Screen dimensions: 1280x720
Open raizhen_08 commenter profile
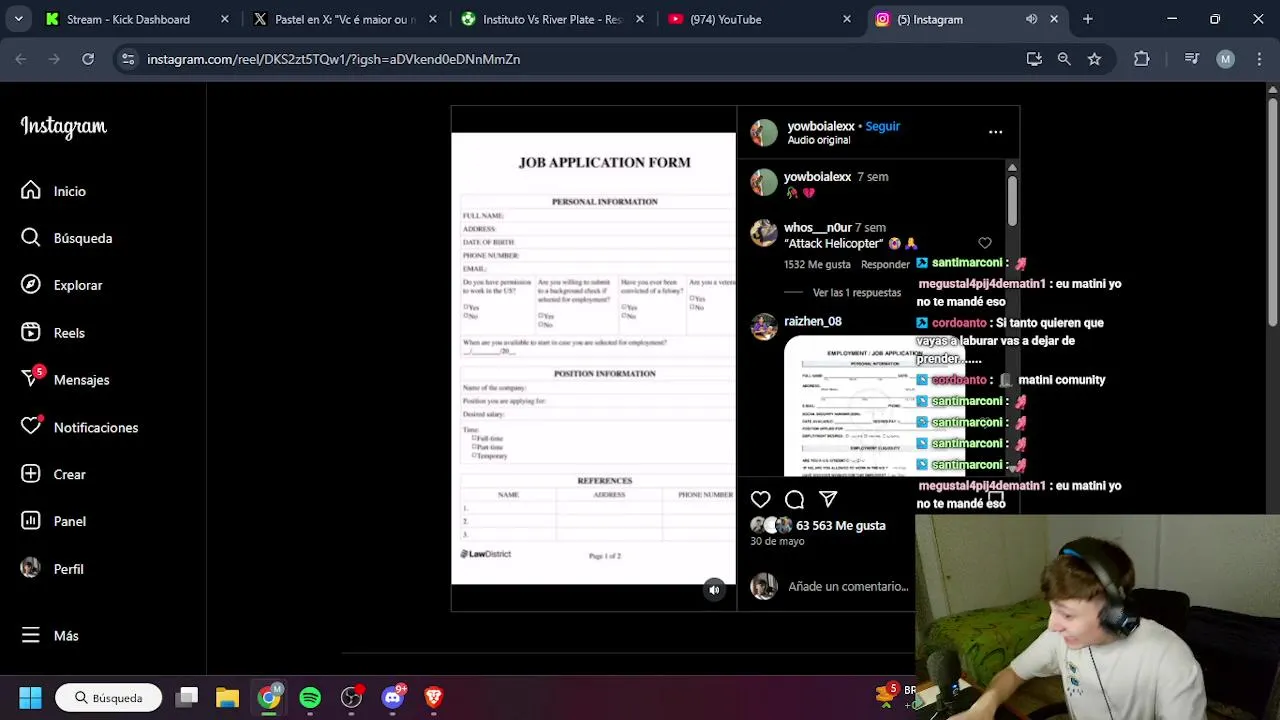pos(812,321)
